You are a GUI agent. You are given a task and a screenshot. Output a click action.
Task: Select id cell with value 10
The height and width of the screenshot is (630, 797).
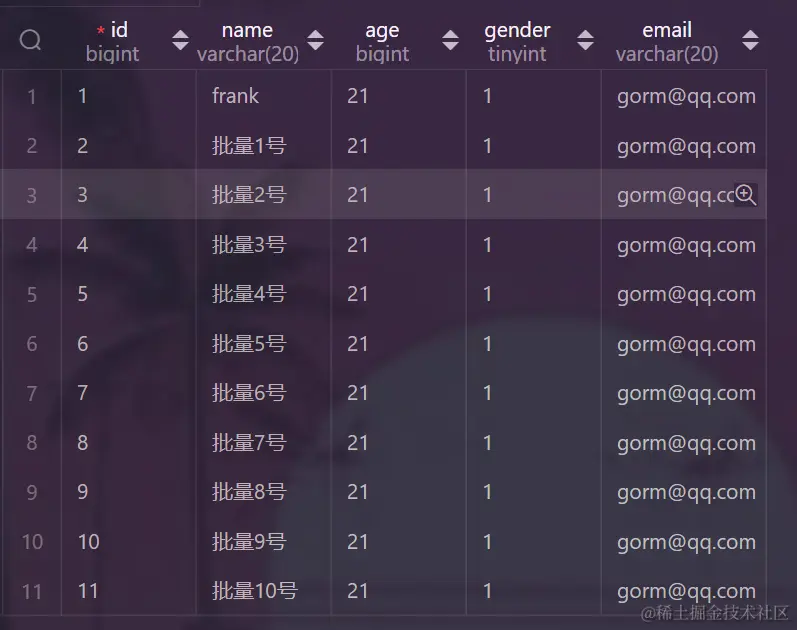129,542
